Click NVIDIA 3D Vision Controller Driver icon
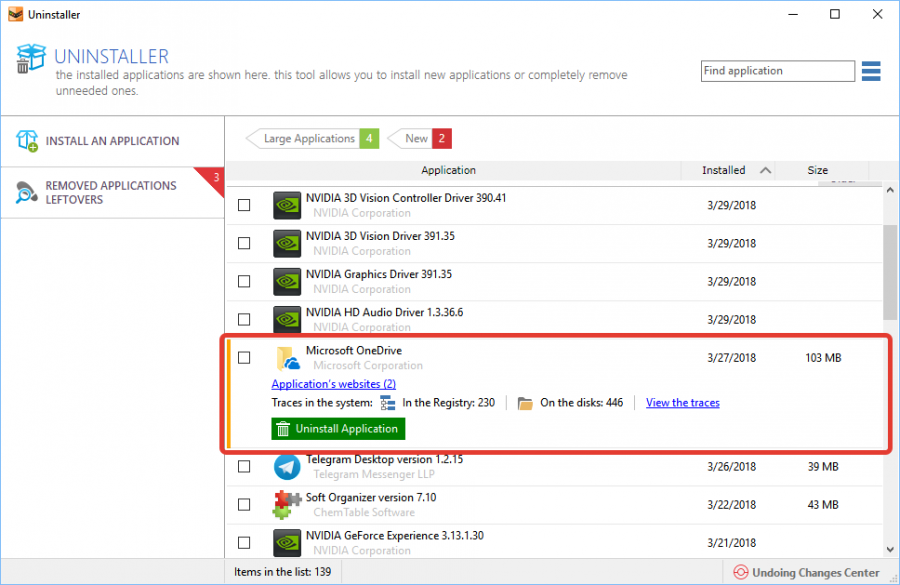This screenshot has width=900, height=585. click(x=287, y=206)
